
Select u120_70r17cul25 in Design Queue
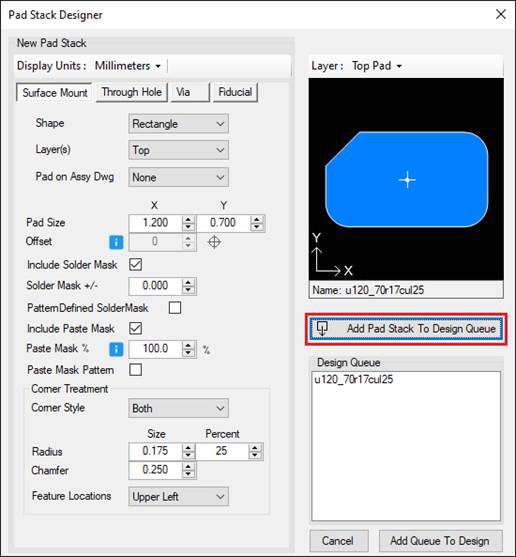354,379
